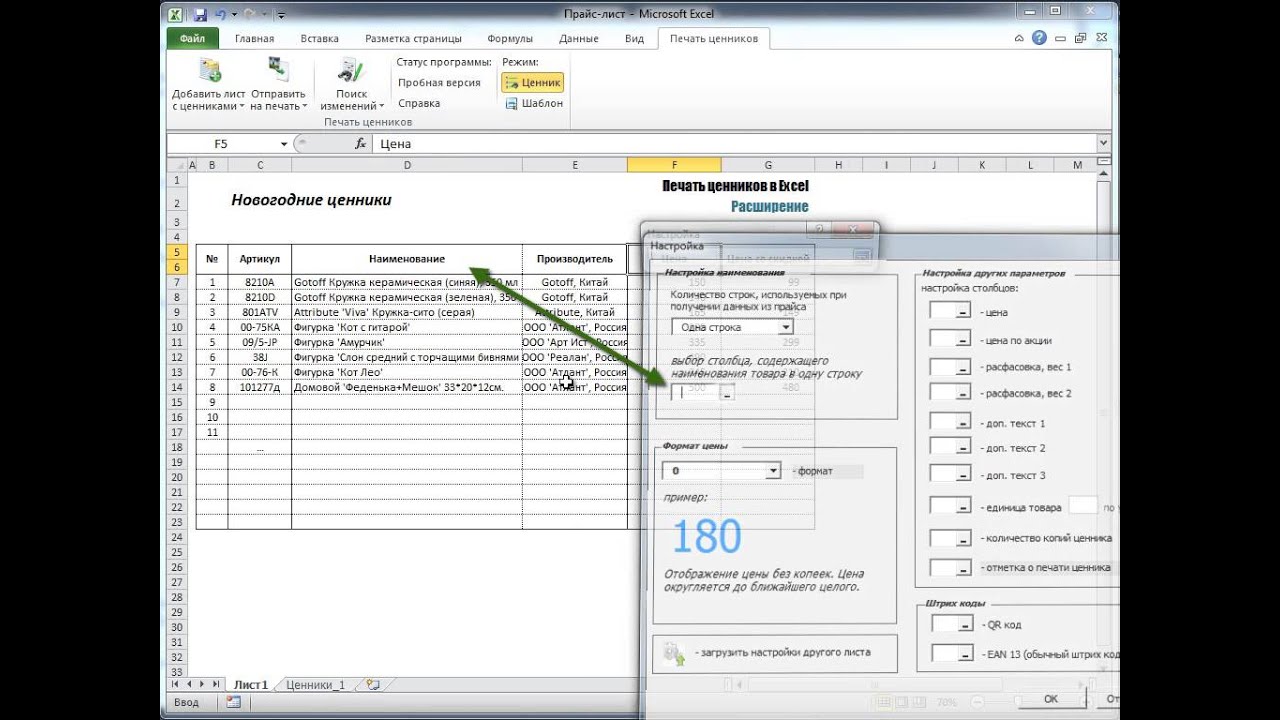Switch mode to 'Ценник'
The image size is (1280, 720).
point(532,83)
